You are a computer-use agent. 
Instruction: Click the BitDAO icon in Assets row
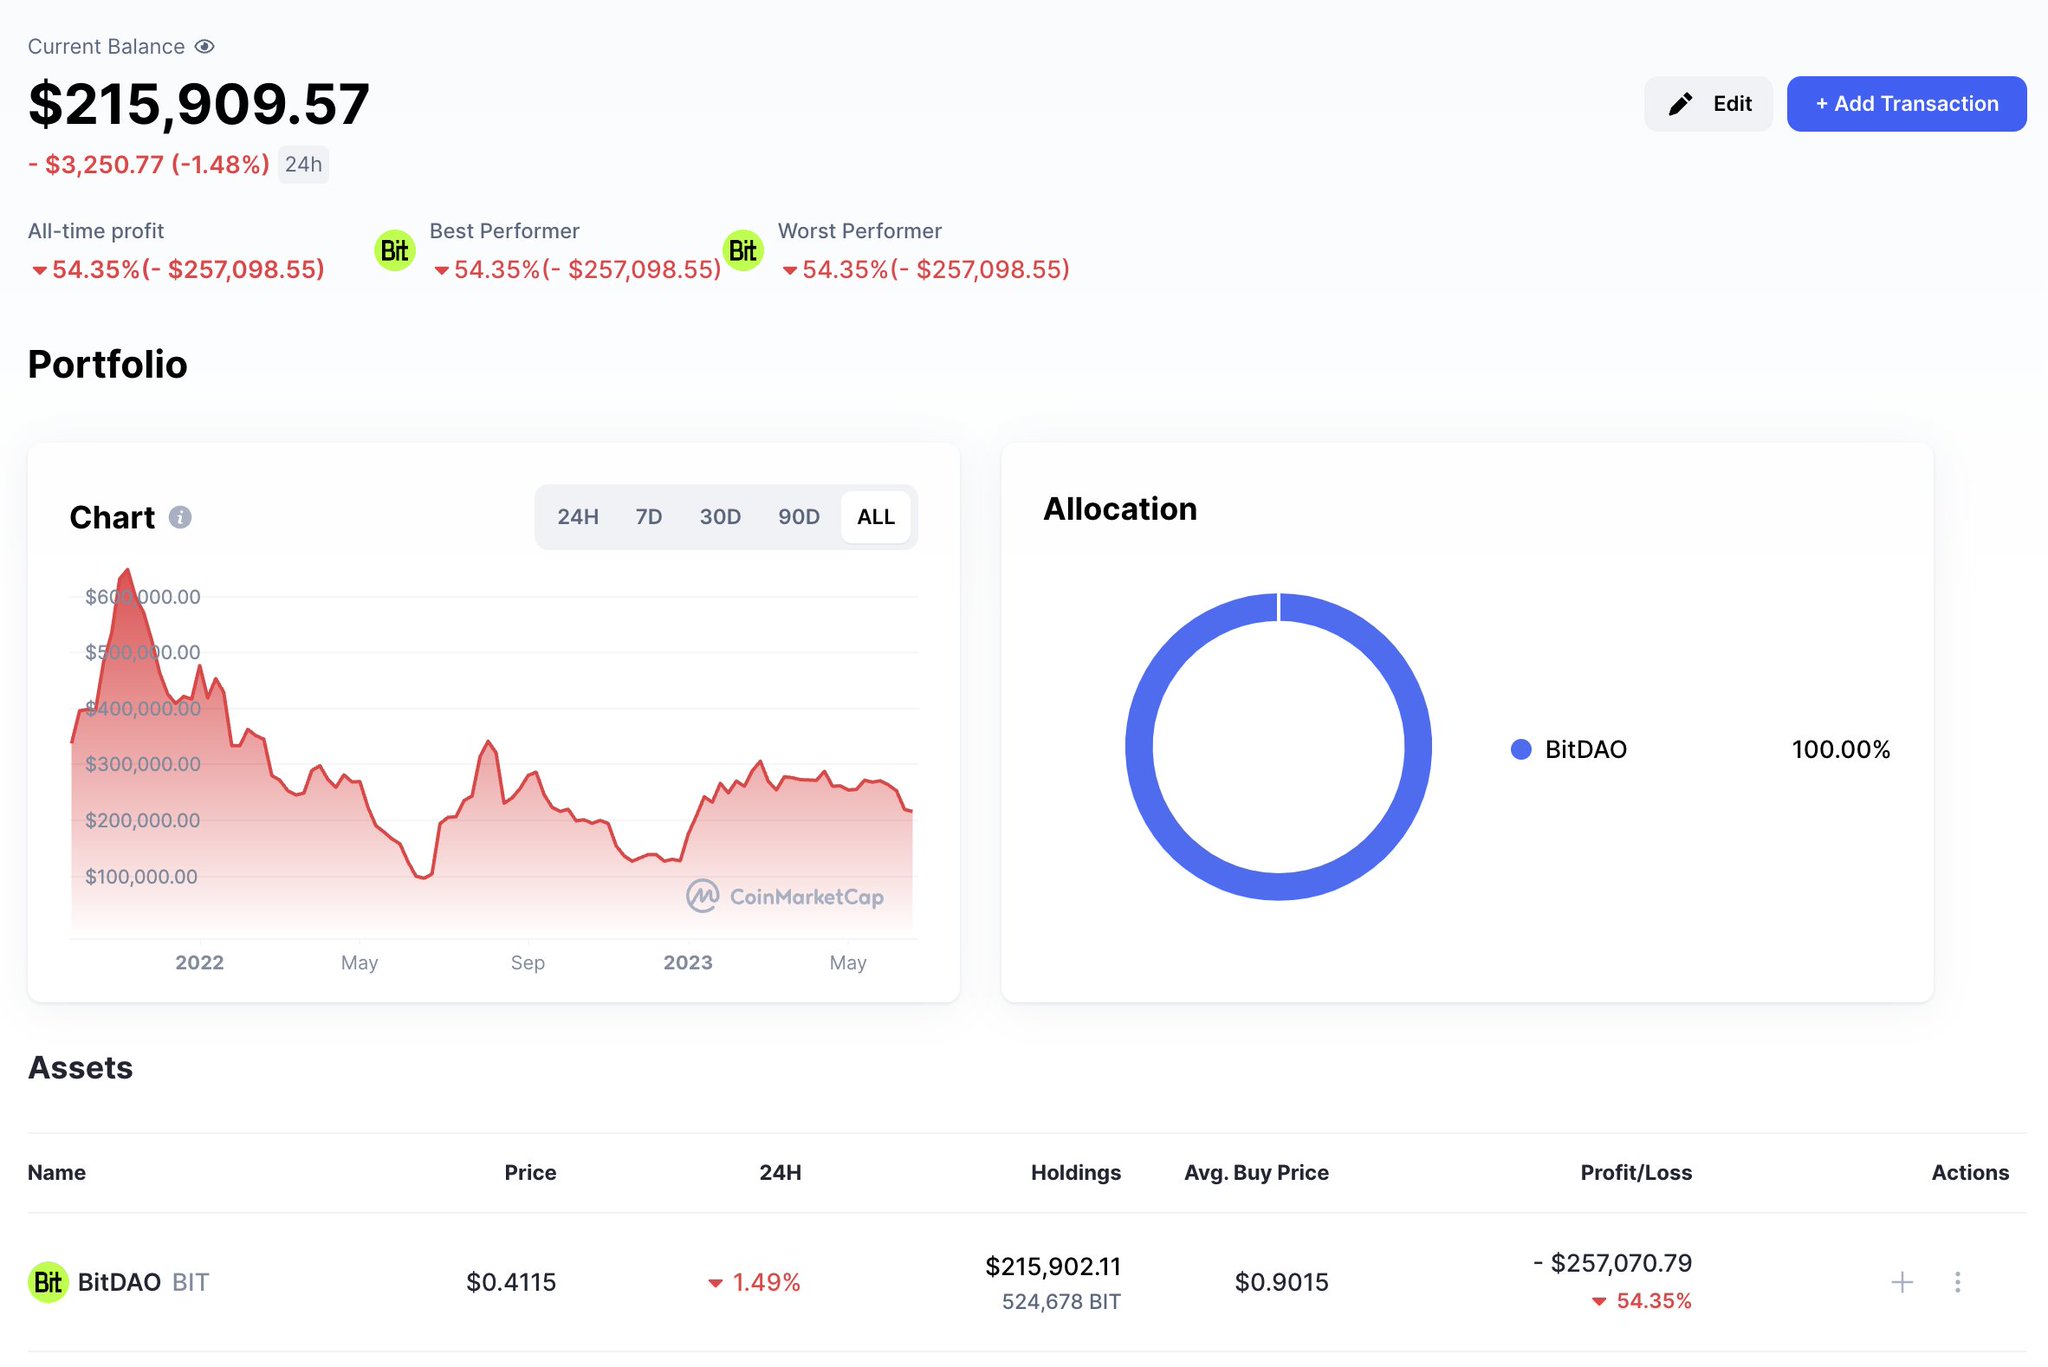pyautogui.click(x=48, y=1282)
